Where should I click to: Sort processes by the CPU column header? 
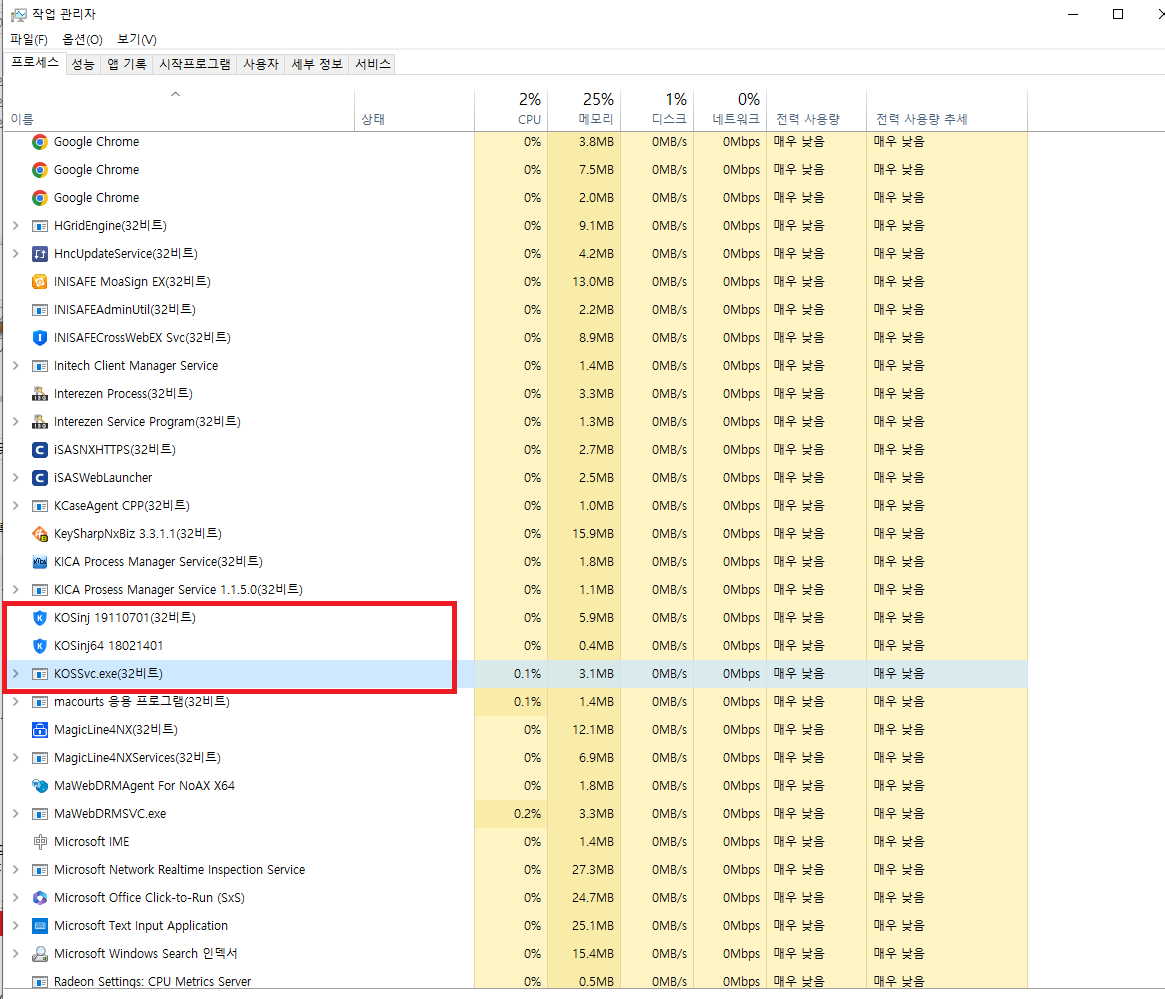(x=511, y=110)
